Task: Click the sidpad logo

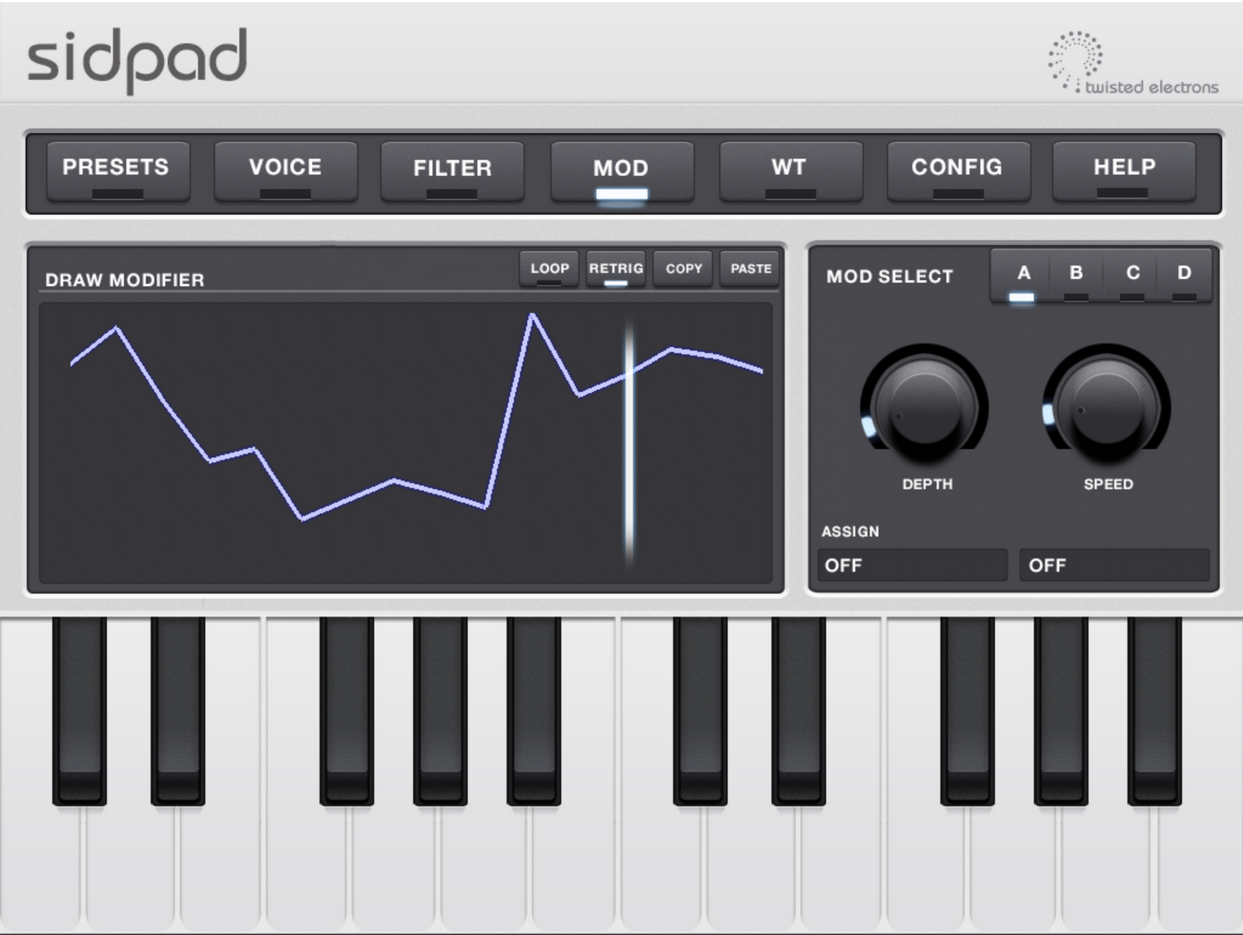Action: 137,58
